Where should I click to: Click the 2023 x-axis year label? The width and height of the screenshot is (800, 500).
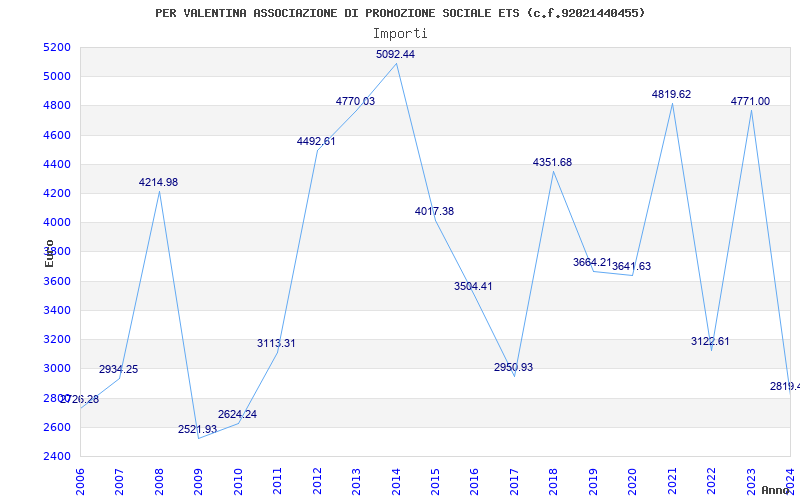tap(751, 482)
